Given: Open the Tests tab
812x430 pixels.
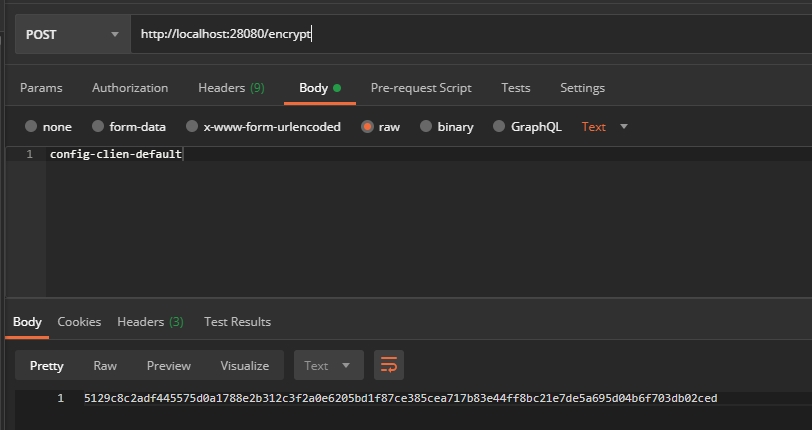Looking at the screenshot, I should coord(515,88).
